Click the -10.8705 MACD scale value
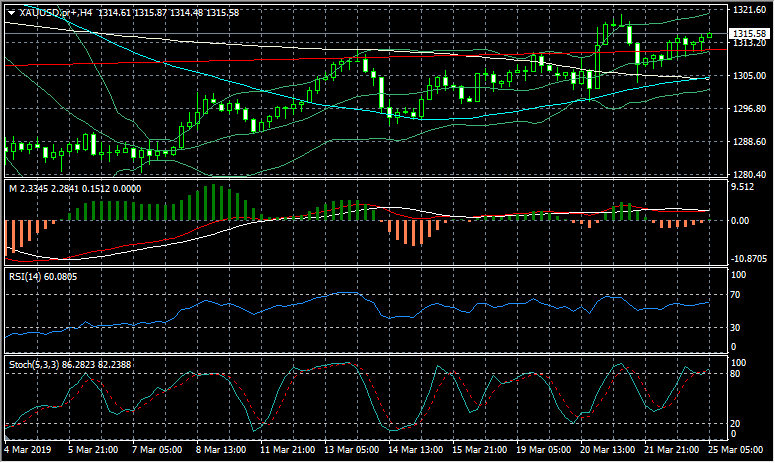This screenshot has width=775, height=463. click(x=748, y=259)
